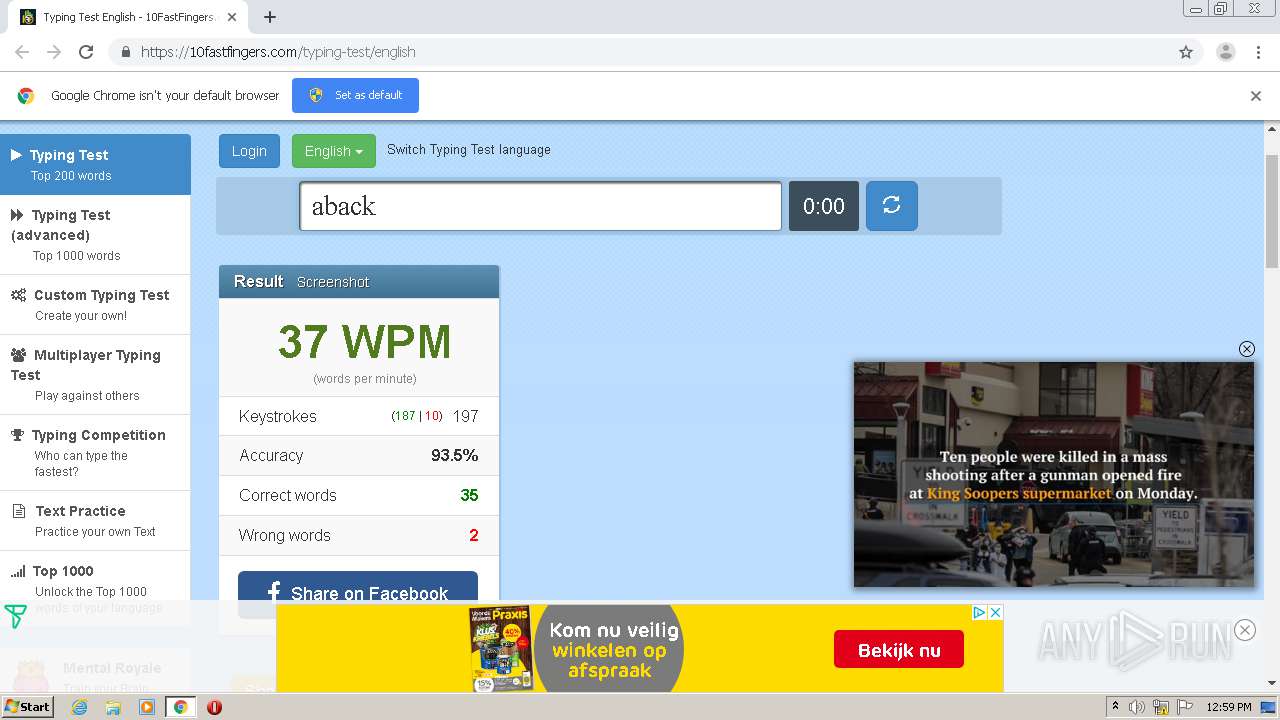Show hidden tray icons arrow
Viewport: 1280px width, 720px height.
click(1115, 707)
